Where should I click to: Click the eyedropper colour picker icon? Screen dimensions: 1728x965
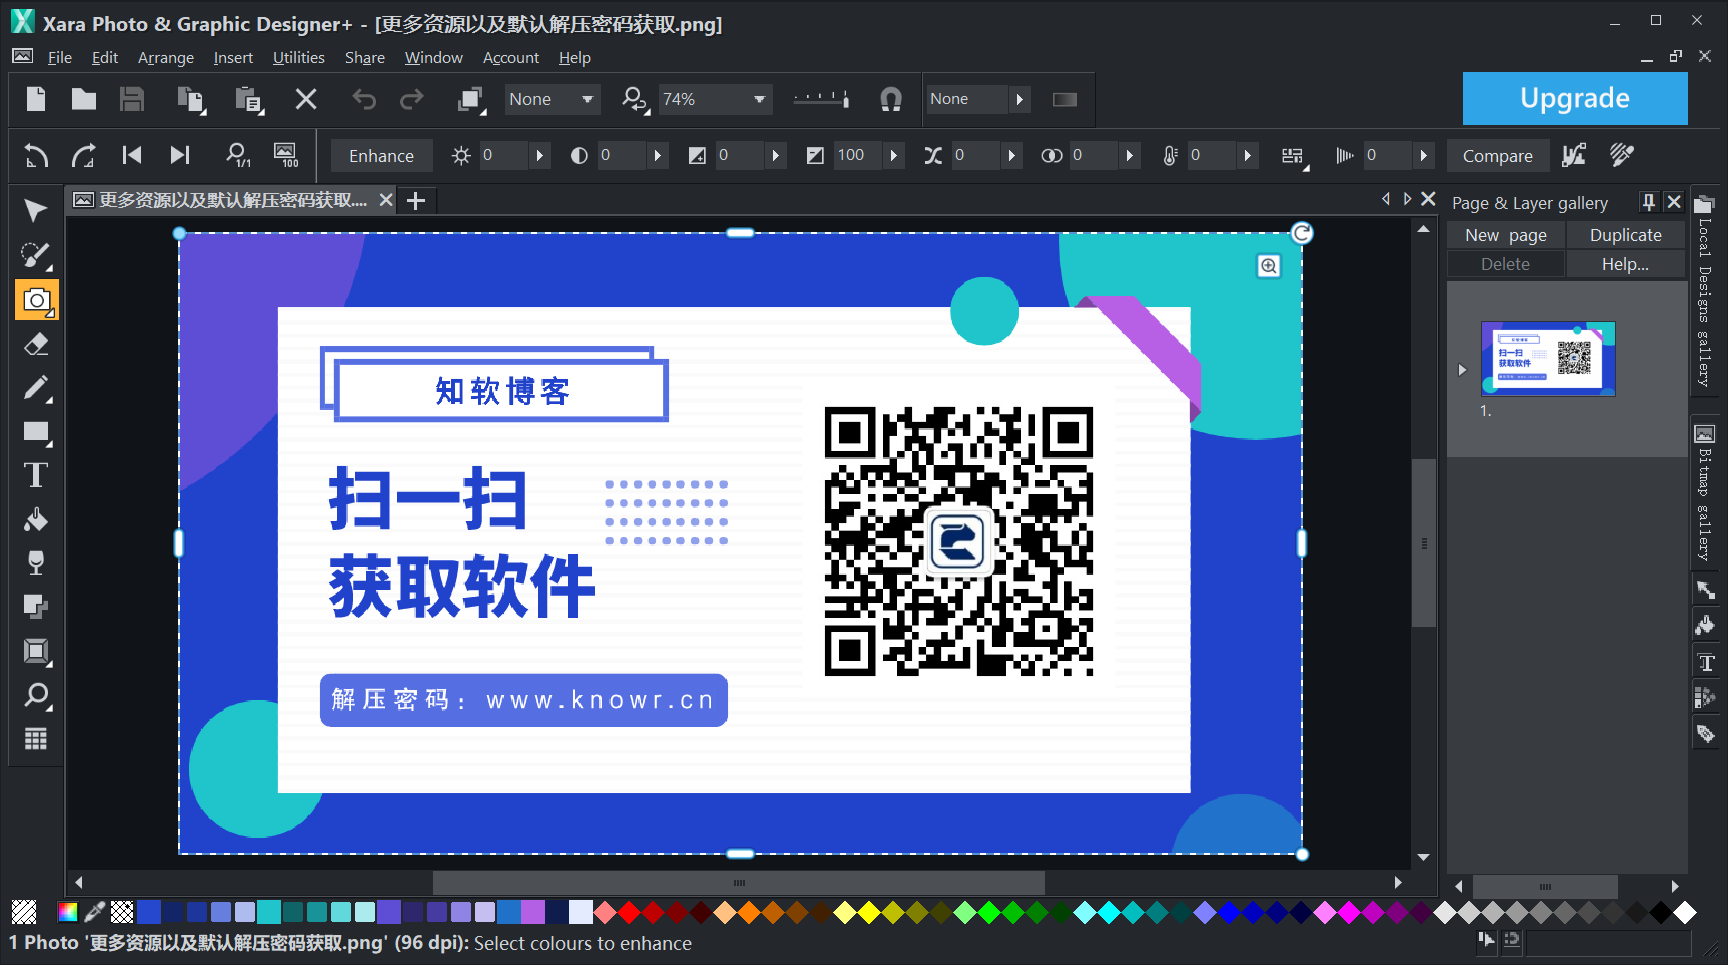point(95,912)
